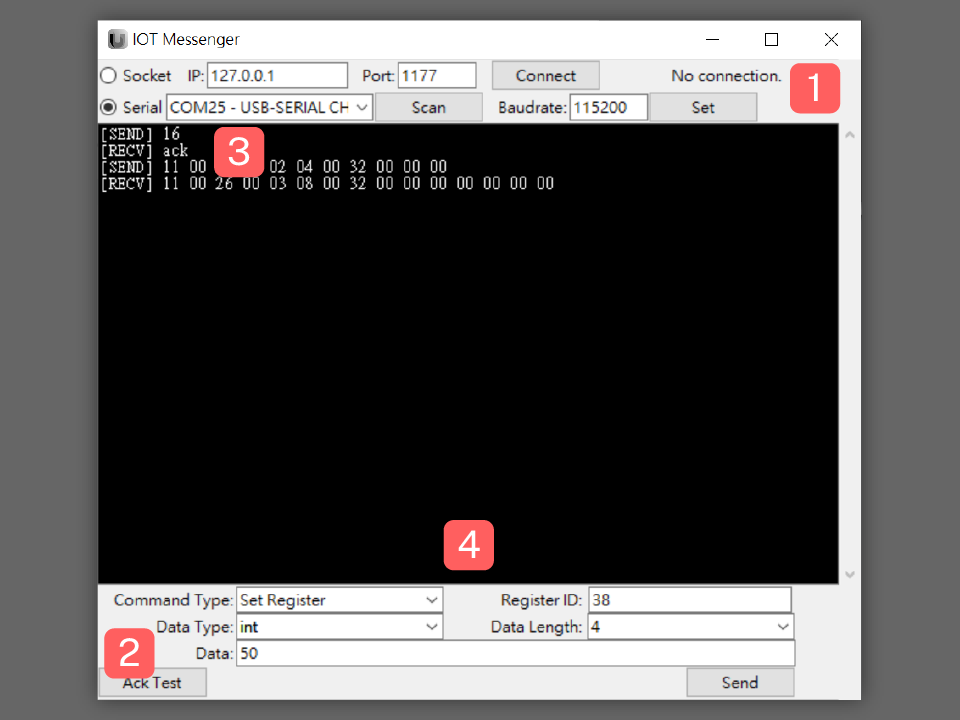Open the Data Length dropdown
Screen dimensions: 960x720
(690, 627)
